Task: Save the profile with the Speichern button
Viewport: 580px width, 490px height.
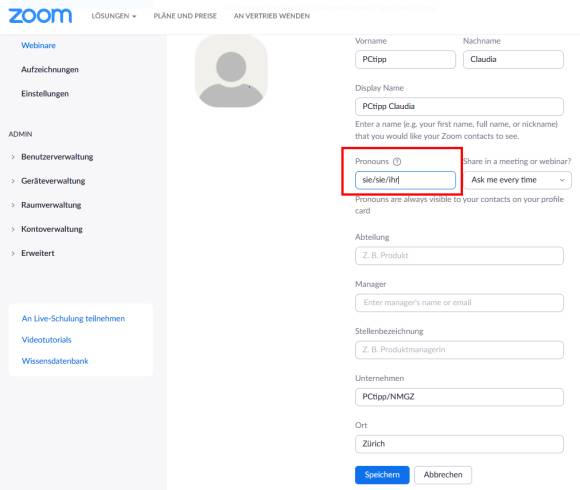Action: click(x=382, y=475)
